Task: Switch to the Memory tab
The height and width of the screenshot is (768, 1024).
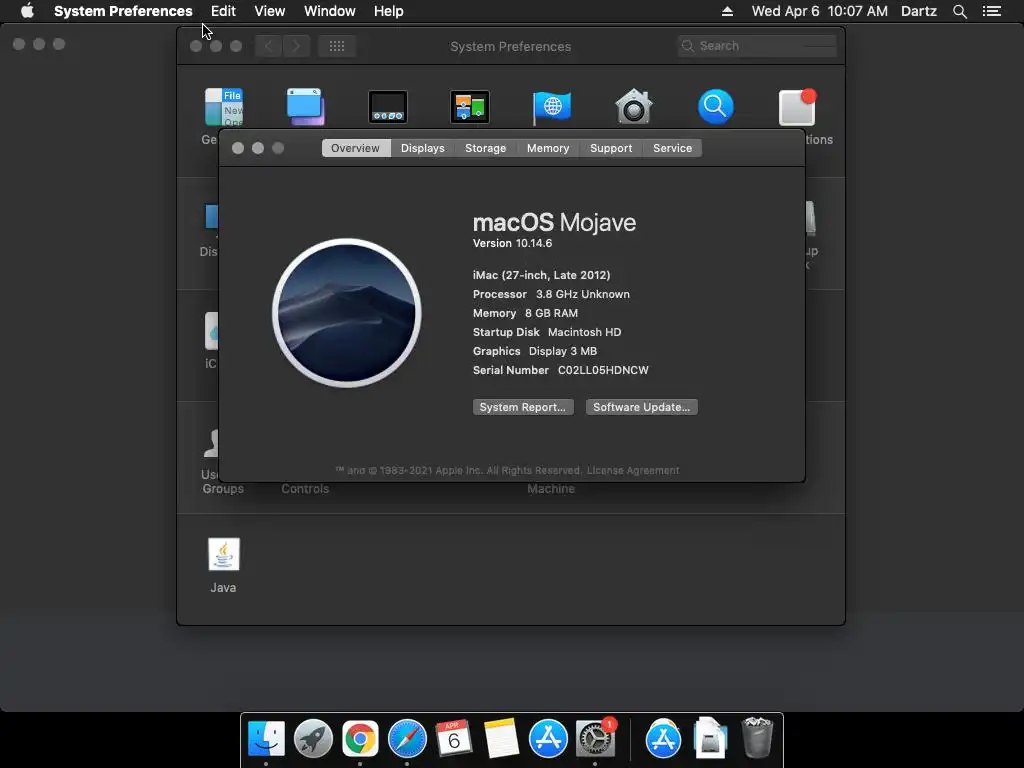Action: click(547, 148)
